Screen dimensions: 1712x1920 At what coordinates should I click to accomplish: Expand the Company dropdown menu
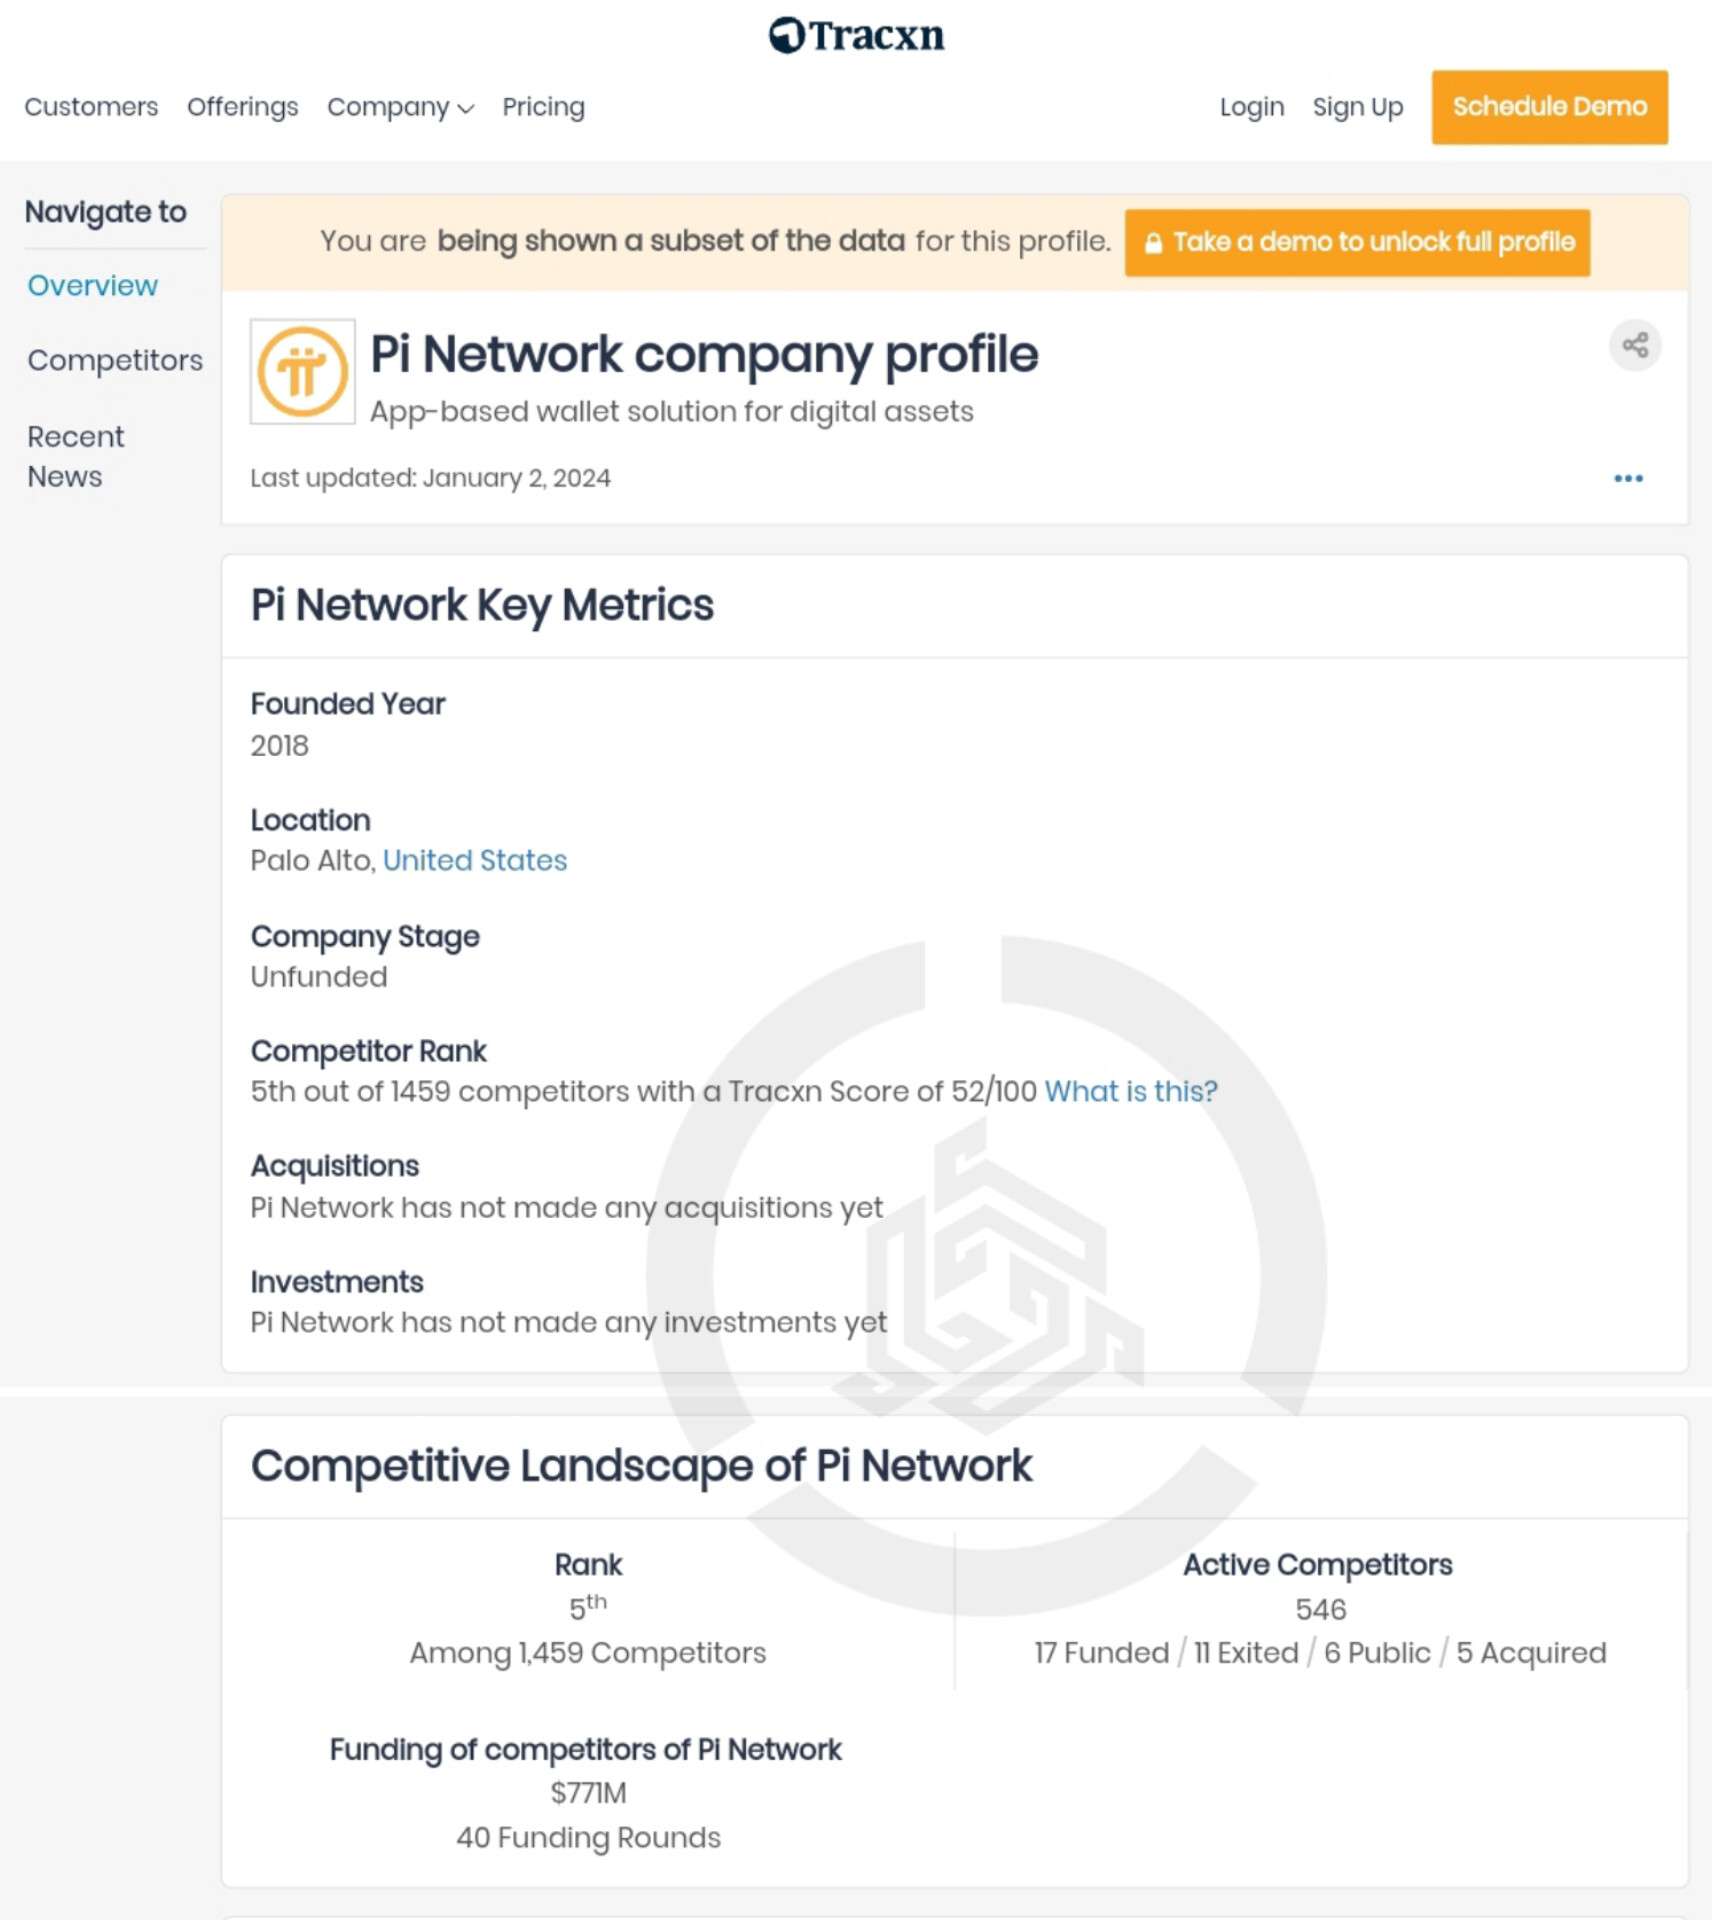coord(400,107)
